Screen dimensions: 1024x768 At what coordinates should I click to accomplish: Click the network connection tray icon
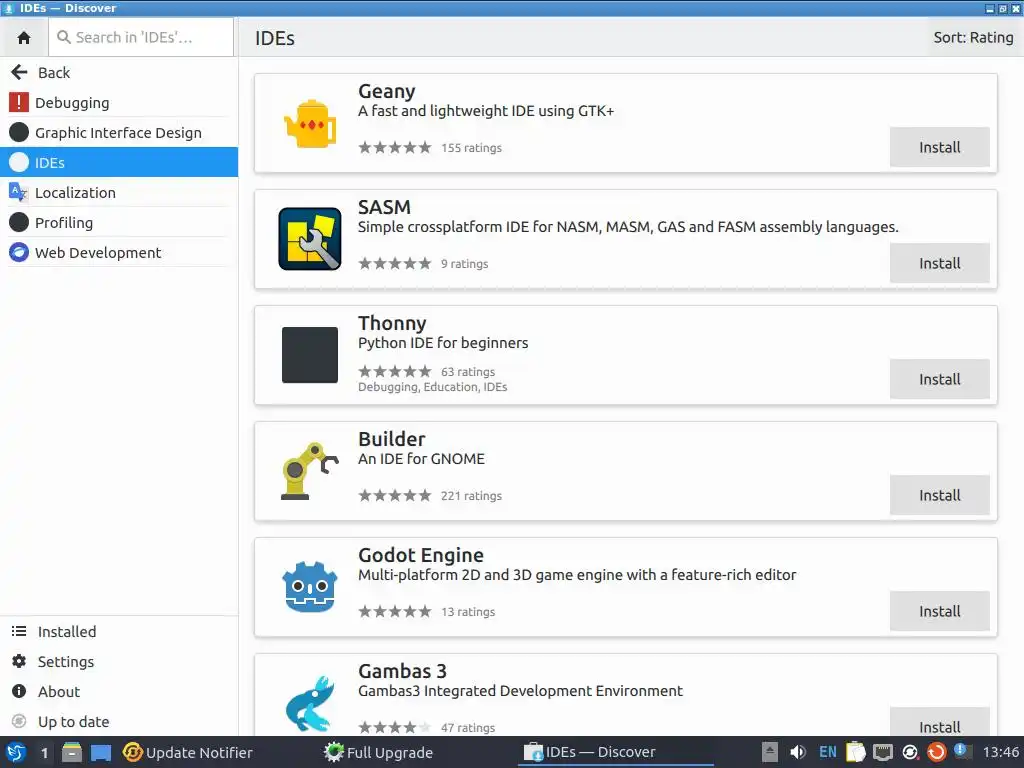click(x=882, y=752)
